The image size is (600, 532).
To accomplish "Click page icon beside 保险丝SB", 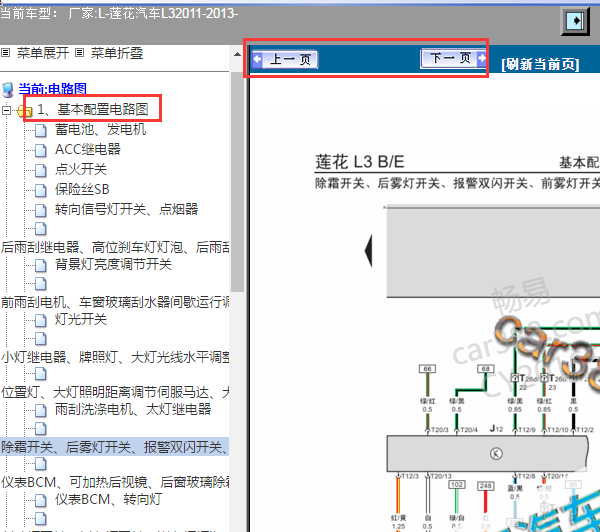I will pos(41,190).
